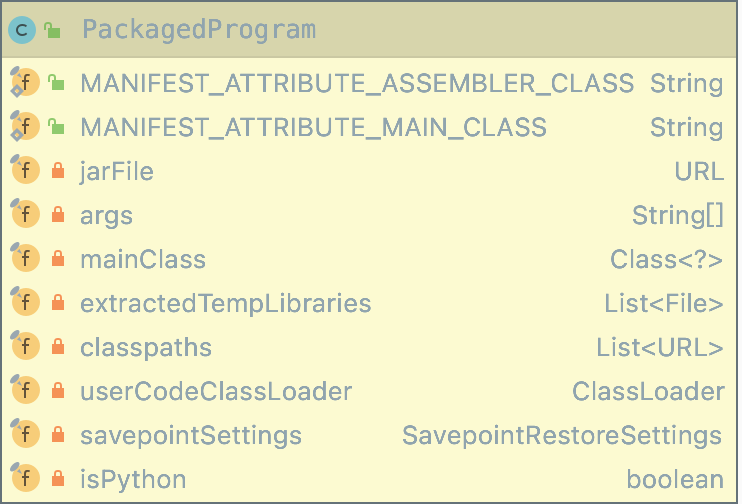Select the MANIFEST_ATTRIBUTE_MAIN_CLASS field name
The height and width of the screenshot is (504, 742).
pyautogui.click(x=313, y=127)
